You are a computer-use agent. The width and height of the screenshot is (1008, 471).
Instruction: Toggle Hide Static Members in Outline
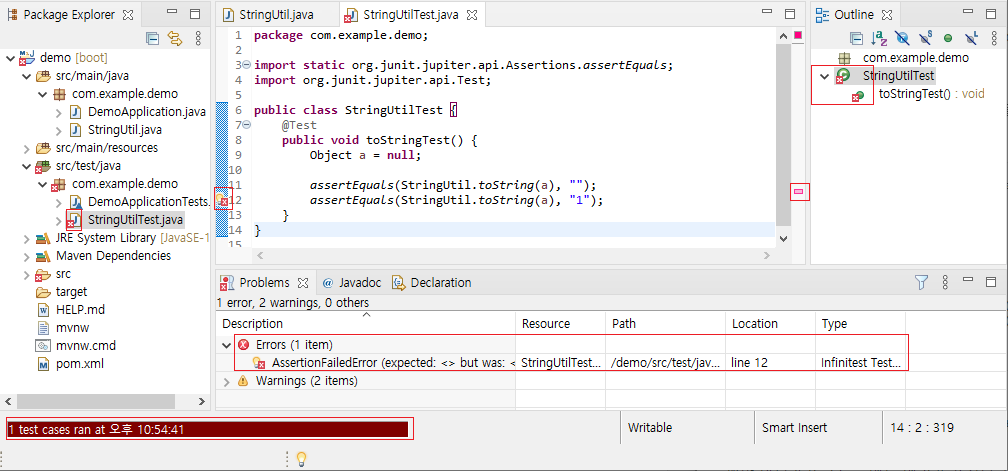925,39
